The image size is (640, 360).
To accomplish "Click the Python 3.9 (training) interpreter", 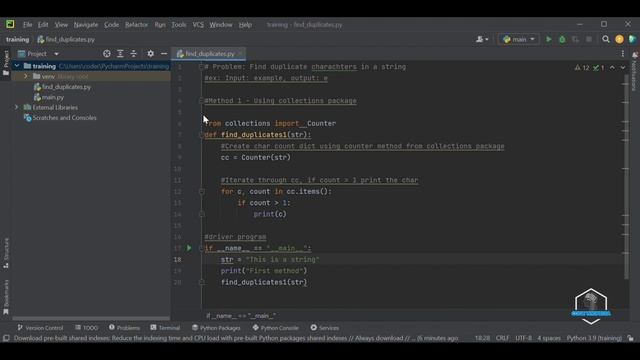I will pos(594,338).
